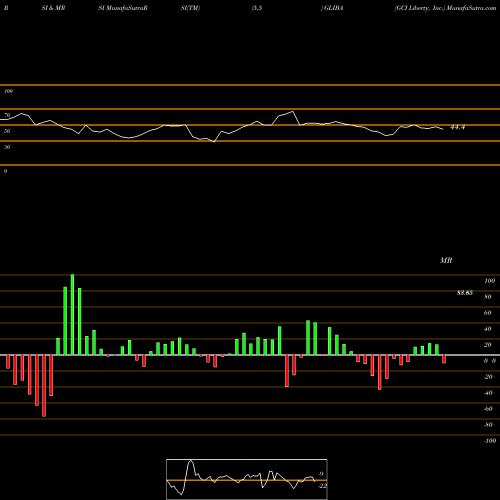The height and width of the screenshot is (500, 500).
Task: Click the -9 label in mini chart
Action: 320,474
